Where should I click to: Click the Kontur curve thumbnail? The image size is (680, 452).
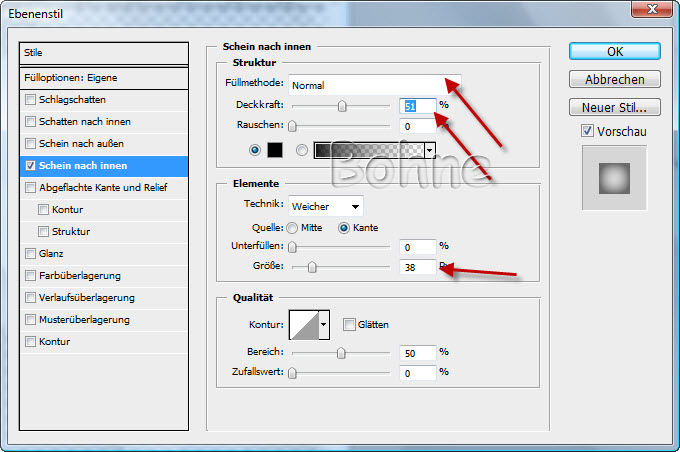(x=302, y=325)
